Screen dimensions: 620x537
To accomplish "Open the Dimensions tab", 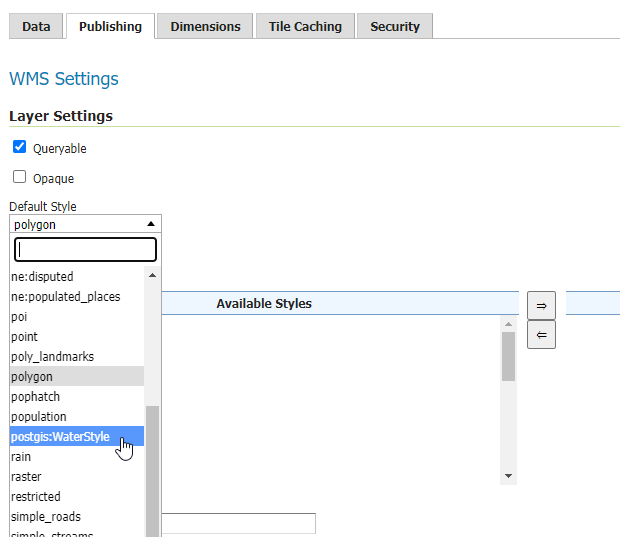I will (205, 26).
